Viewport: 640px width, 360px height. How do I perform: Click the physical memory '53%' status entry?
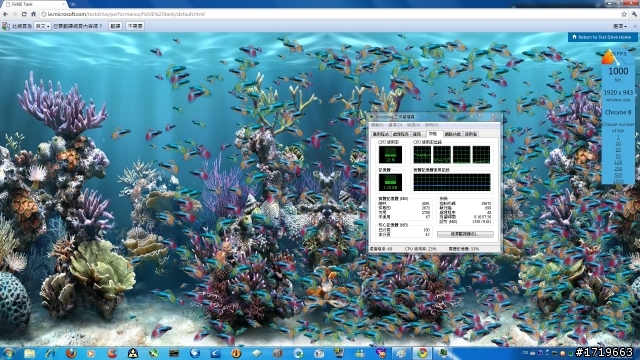pyautogui.click(x=464, y=249)
